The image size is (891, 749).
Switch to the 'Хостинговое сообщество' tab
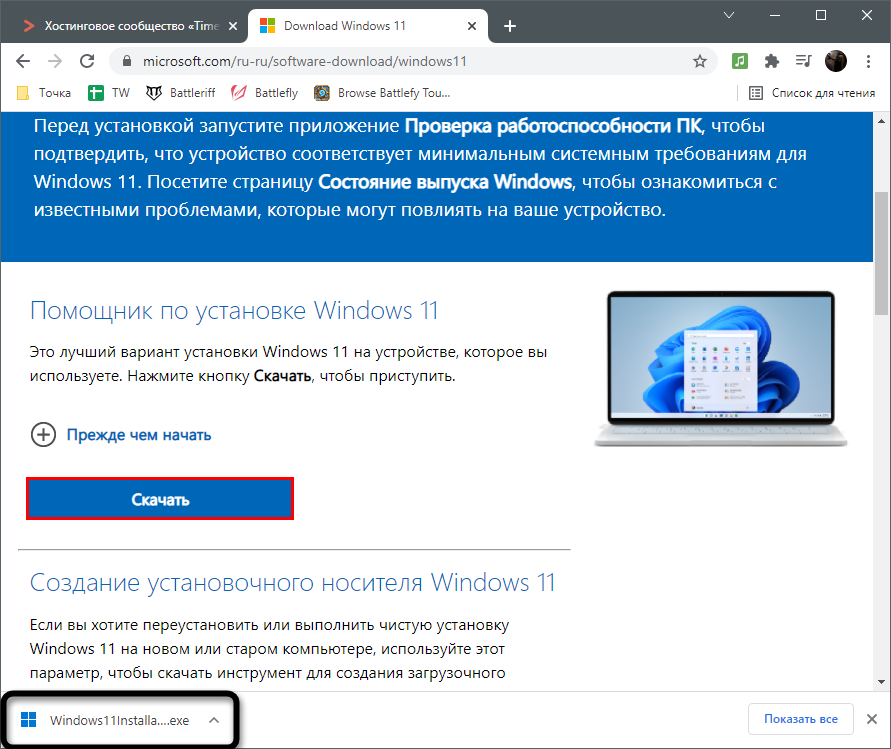click(x=120, y=26)
